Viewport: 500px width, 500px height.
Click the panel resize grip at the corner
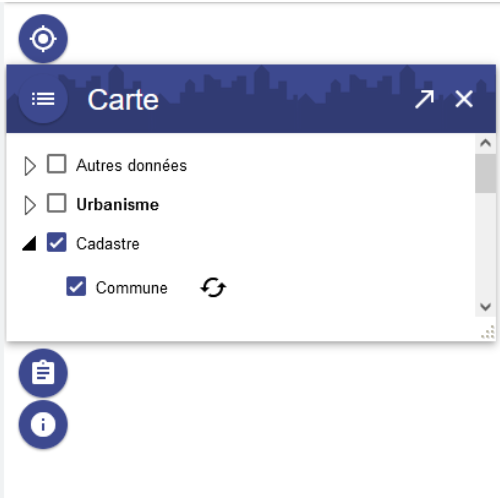tap(488, 332)
